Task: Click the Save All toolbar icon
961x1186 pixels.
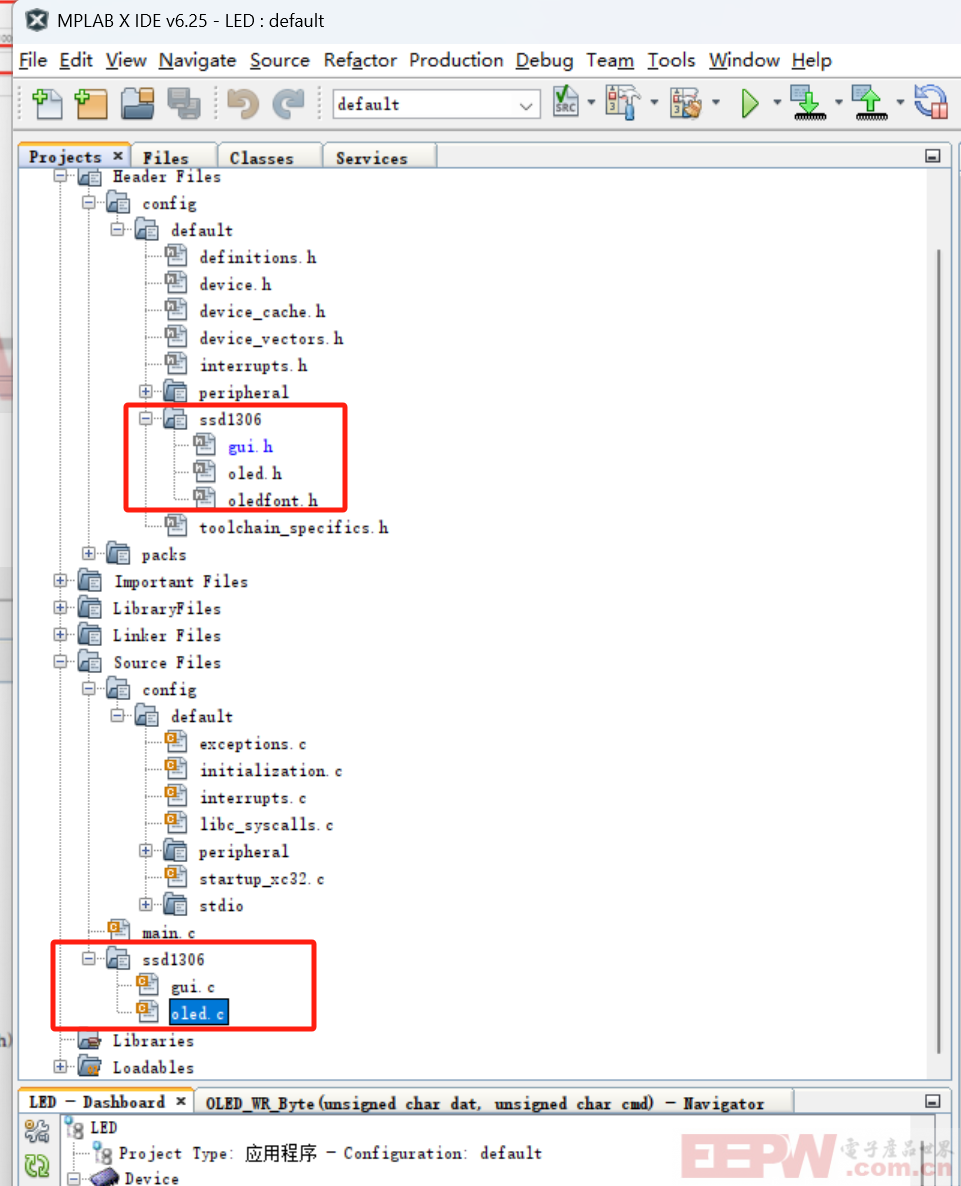Action: 184,104
